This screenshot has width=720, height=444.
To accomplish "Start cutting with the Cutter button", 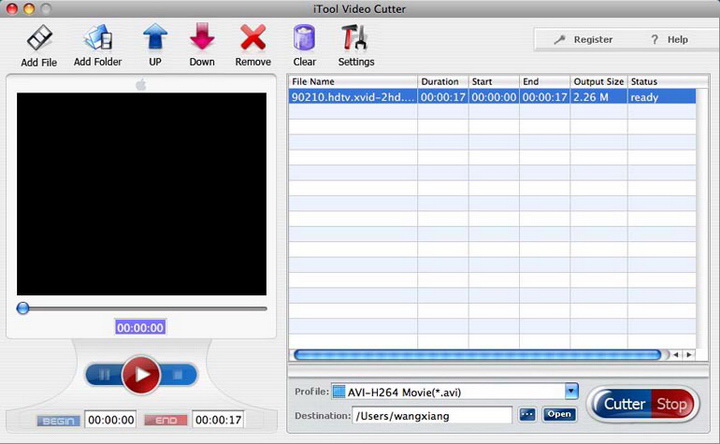I will point(623,405).
